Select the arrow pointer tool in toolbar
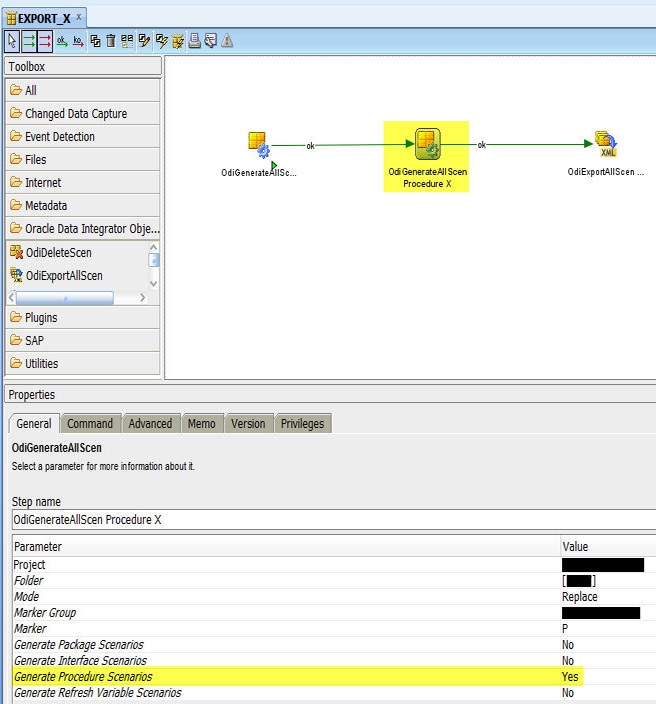The height and width of the screenshot is (704, 656). pyautogui.click(x=12, y=41)
